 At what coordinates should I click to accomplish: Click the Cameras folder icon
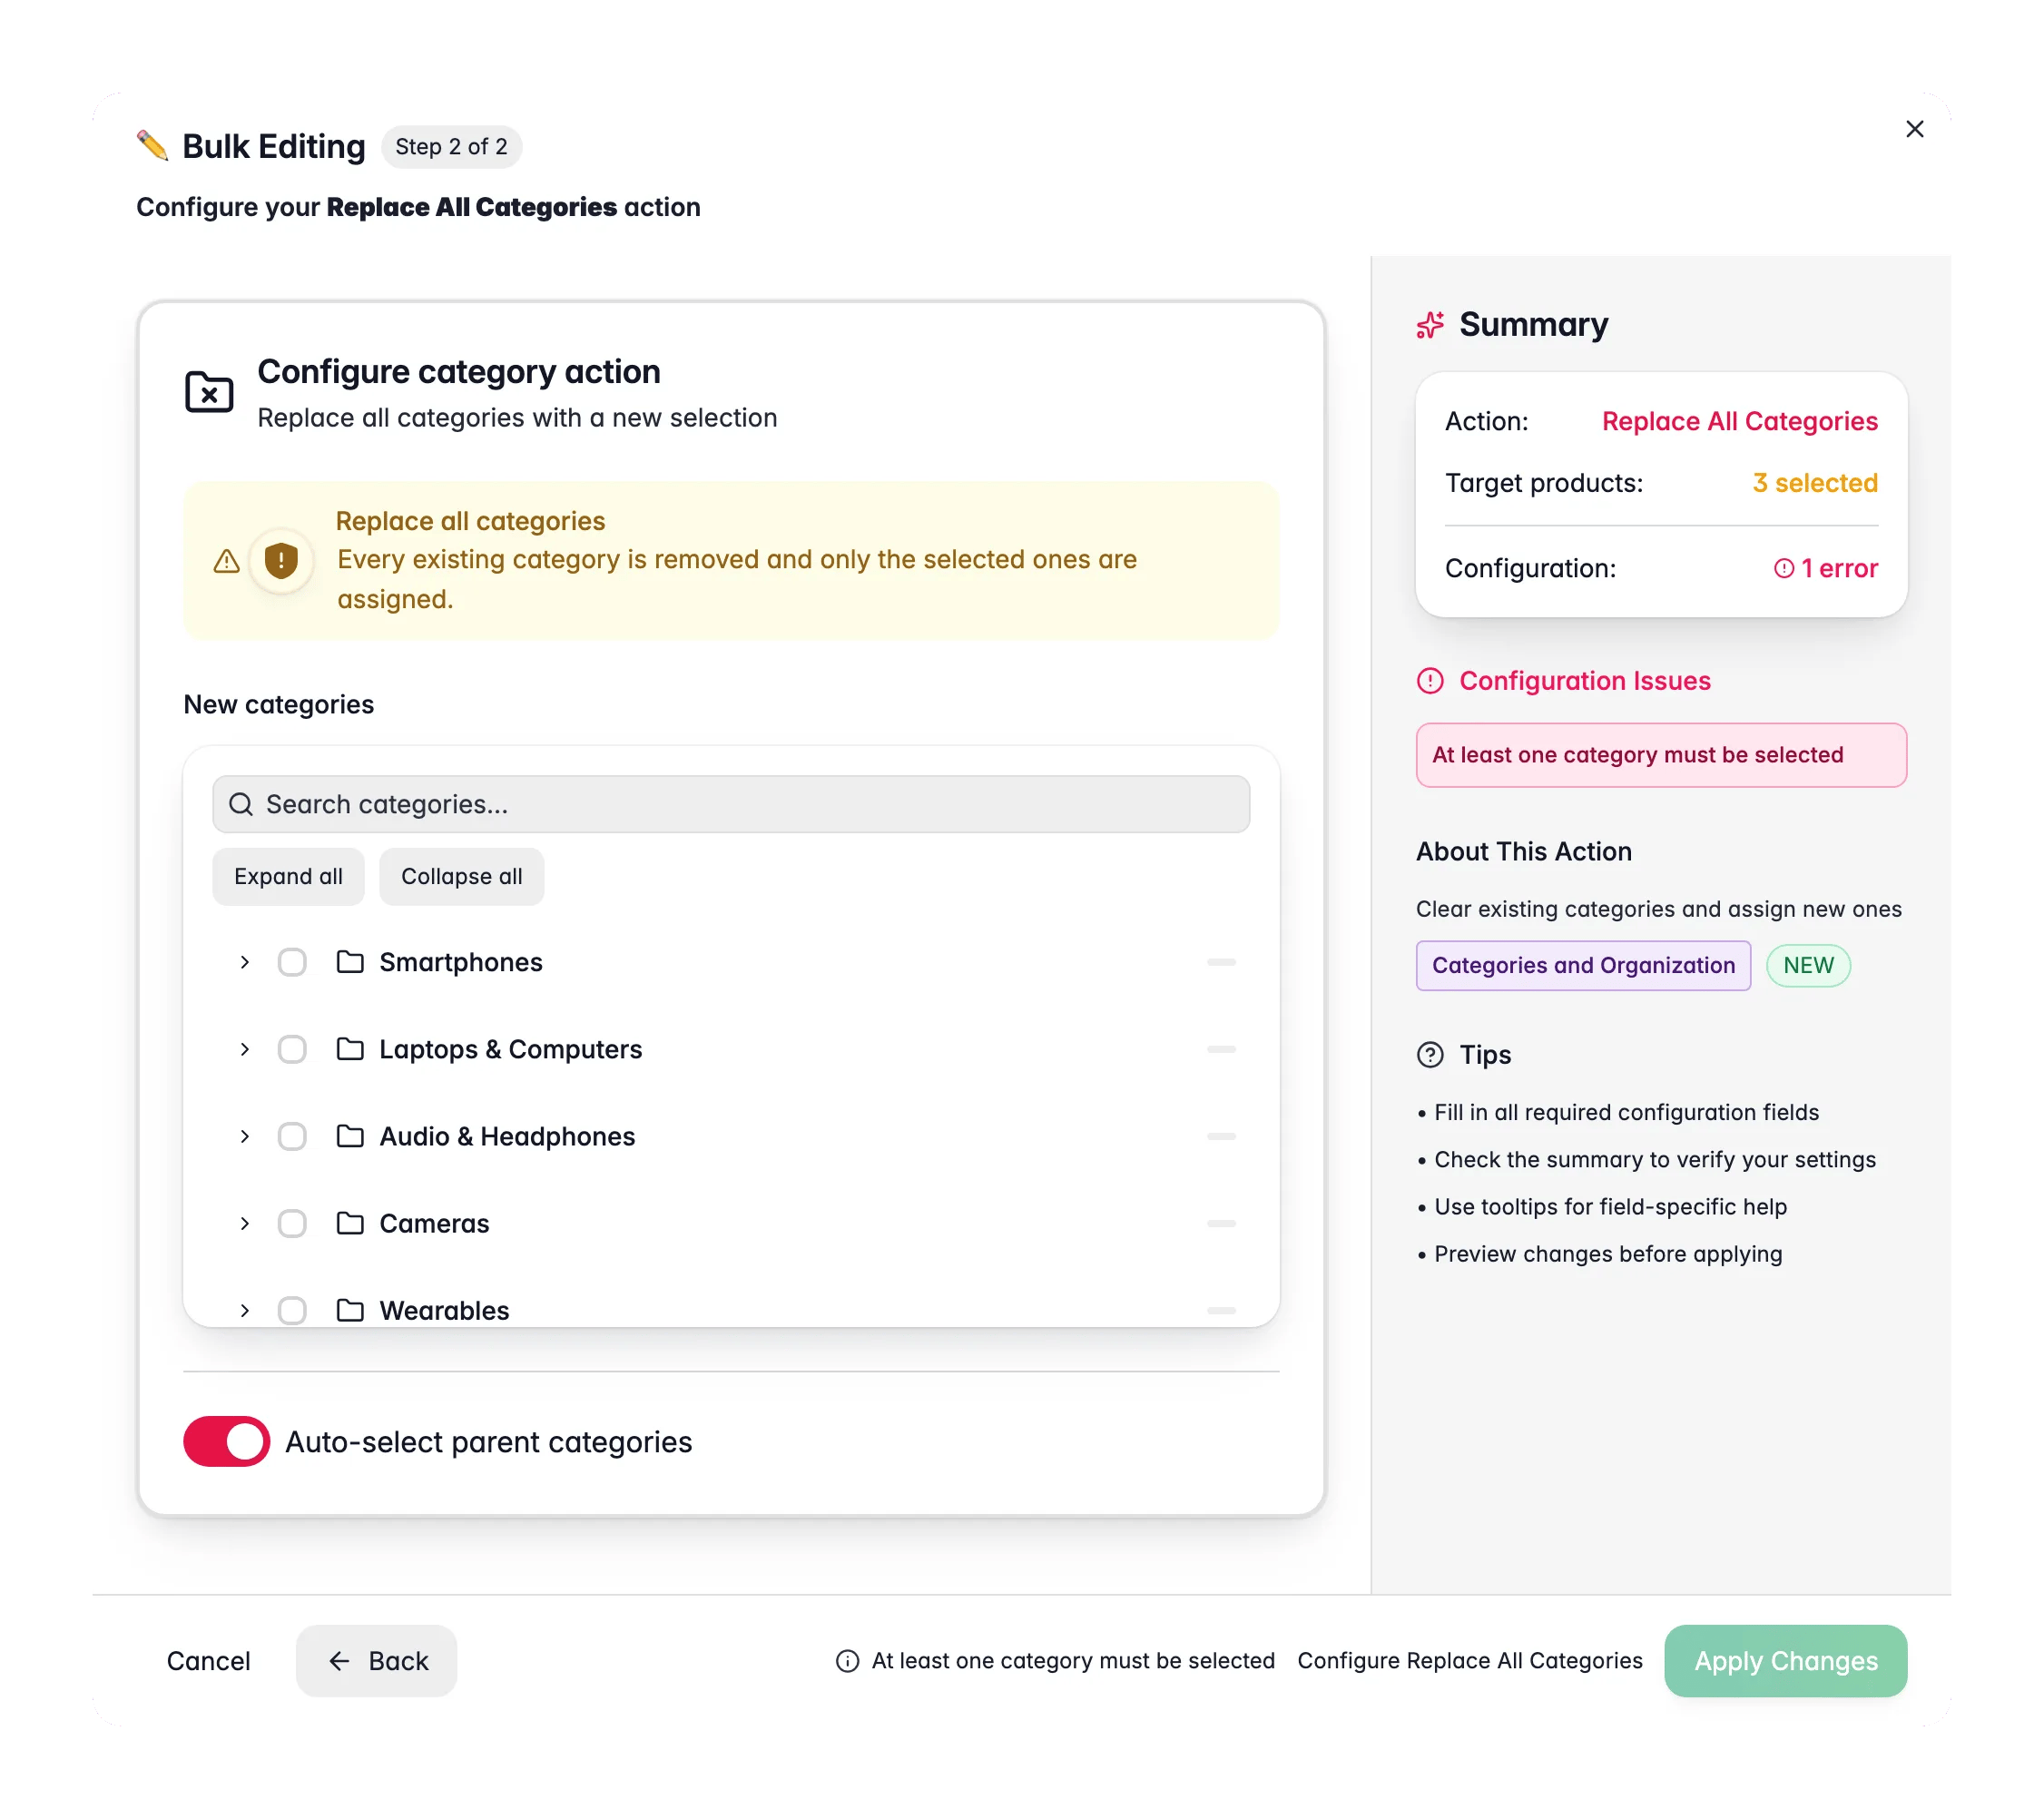[x=350, y=1223]
